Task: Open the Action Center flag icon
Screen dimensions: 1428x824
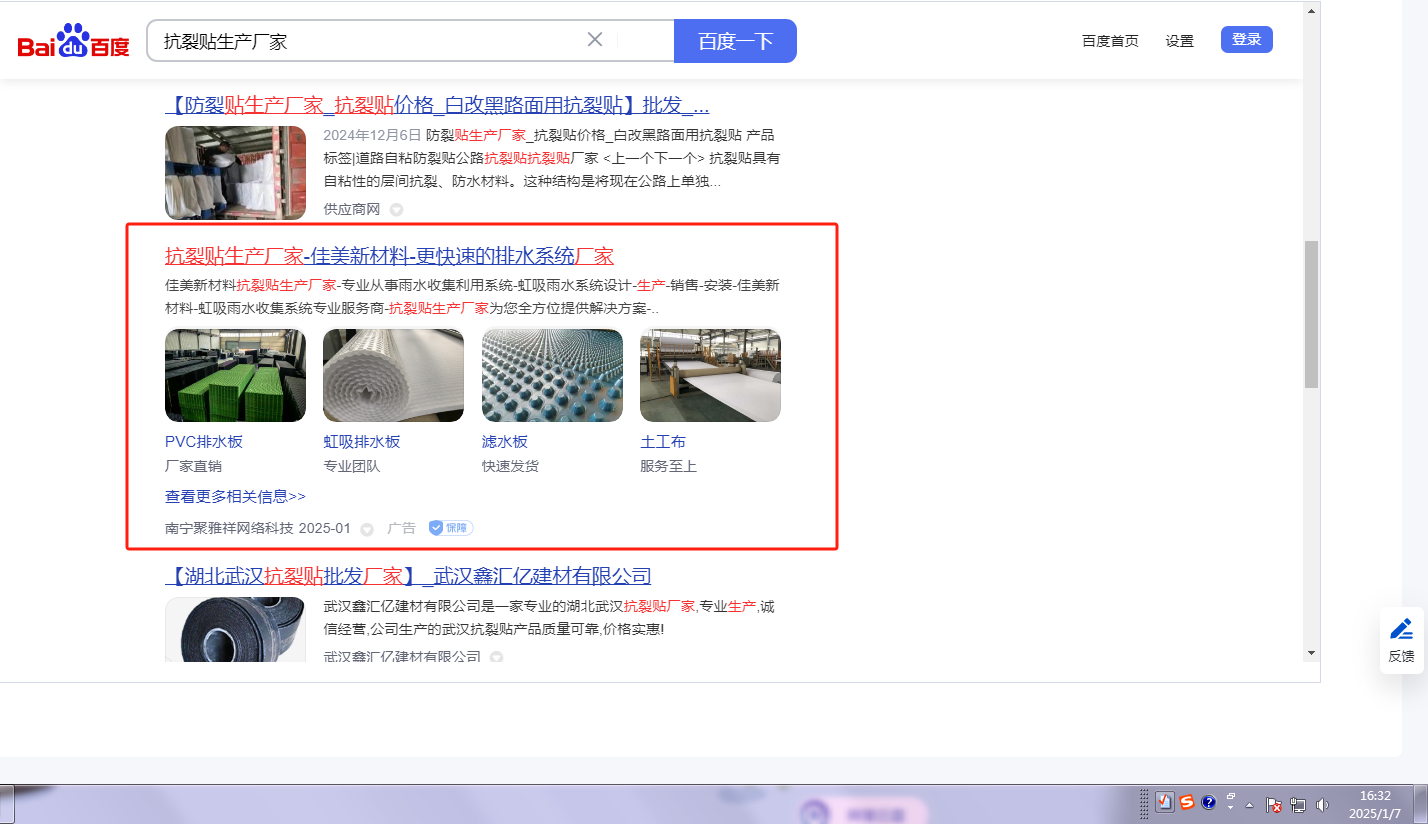Action: point(1275,804)
